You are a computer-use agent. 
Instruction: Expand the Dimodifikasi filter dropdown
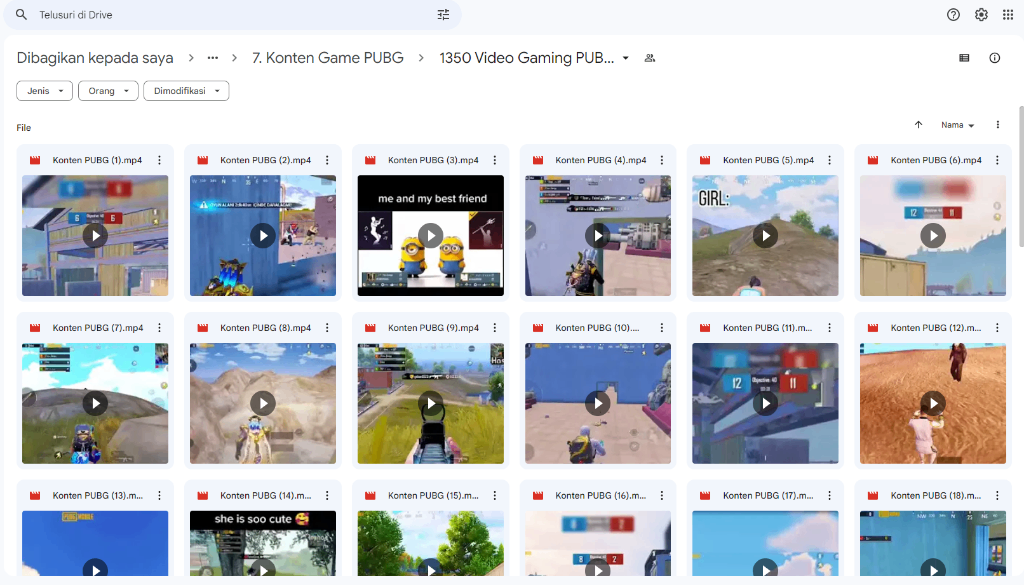pos(186,91)
